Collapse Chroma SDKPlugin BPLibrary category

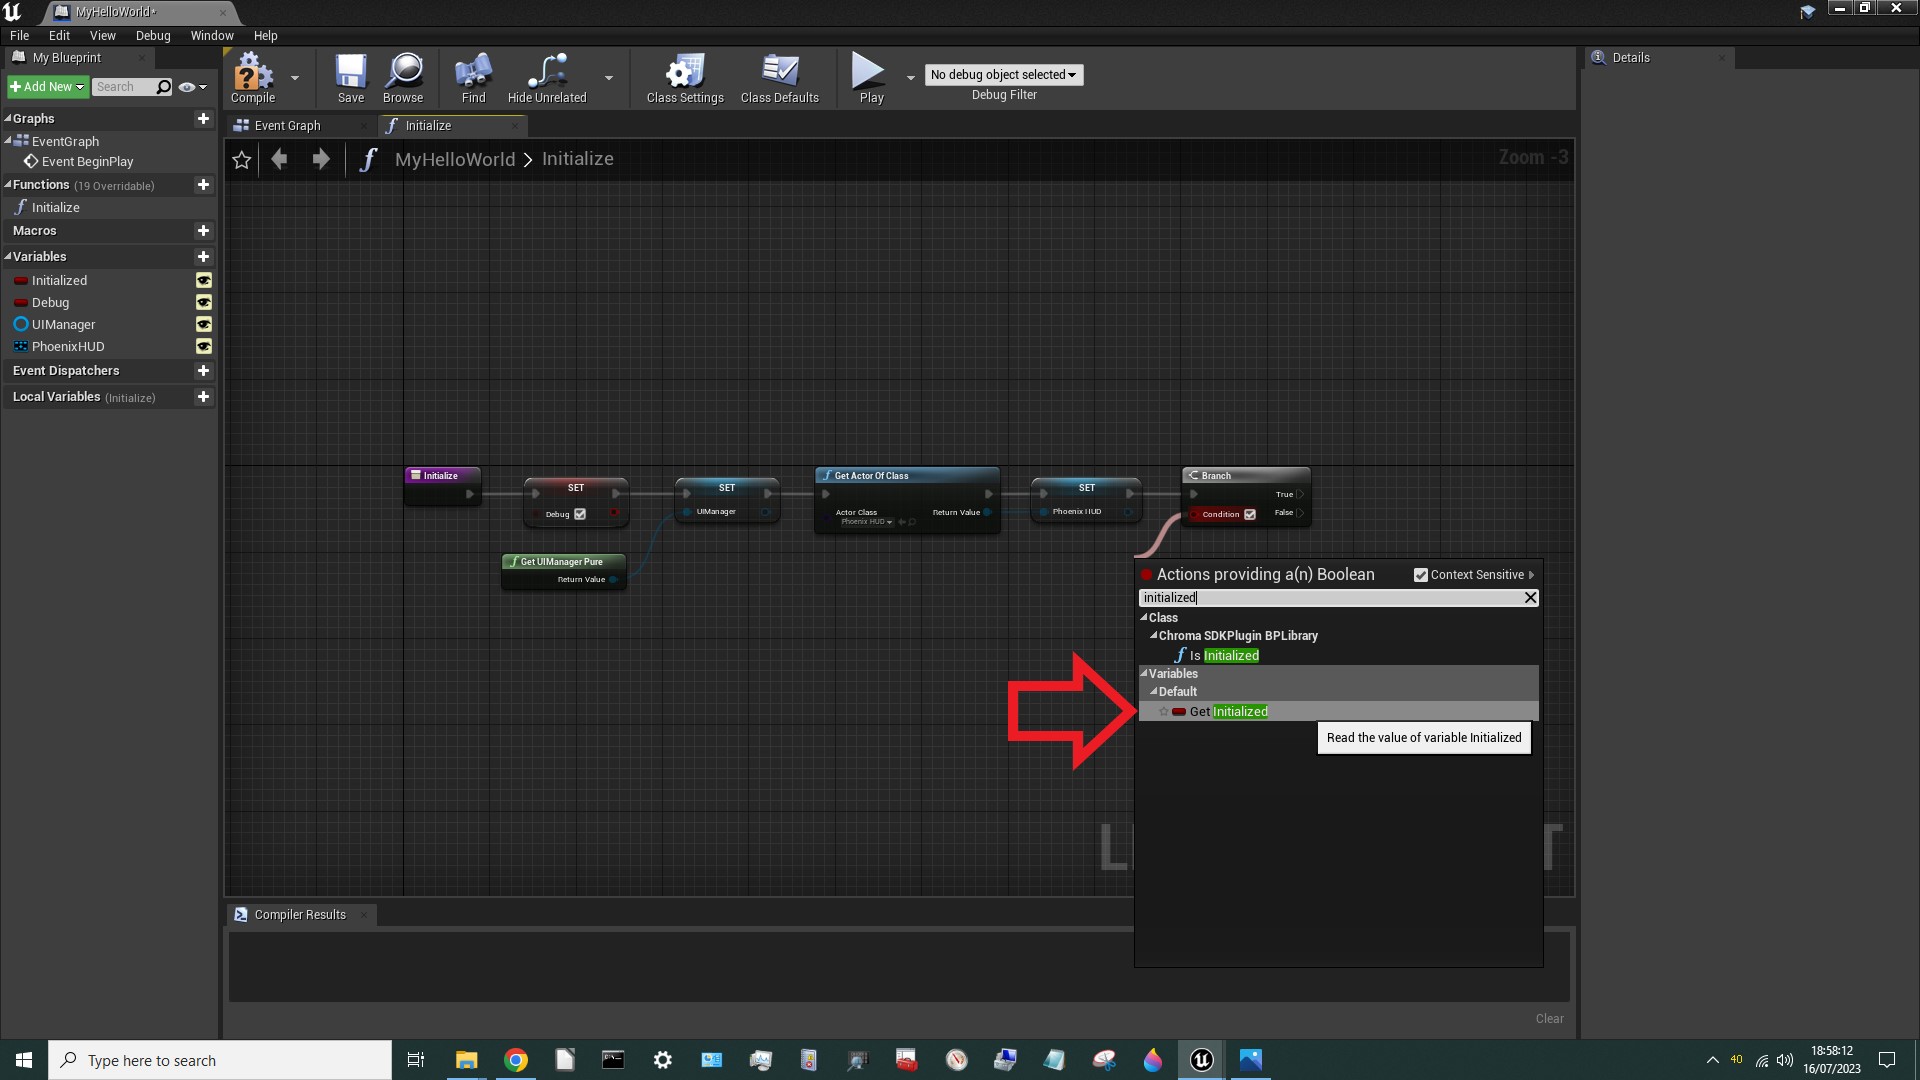tap(1154, 636)
